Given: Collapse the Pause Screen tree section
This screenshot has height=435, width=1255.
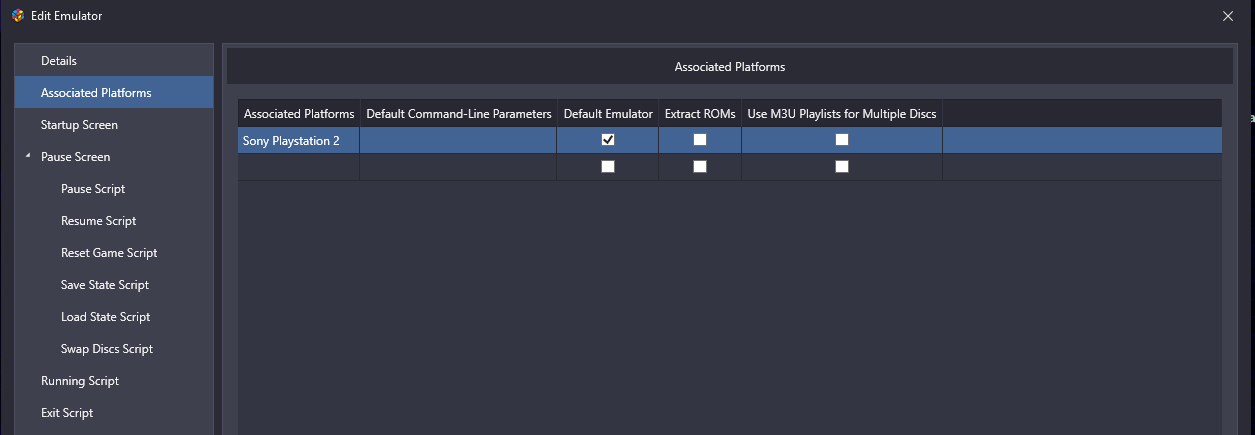Looking at the screenshot, I should (x=28, y=157).
